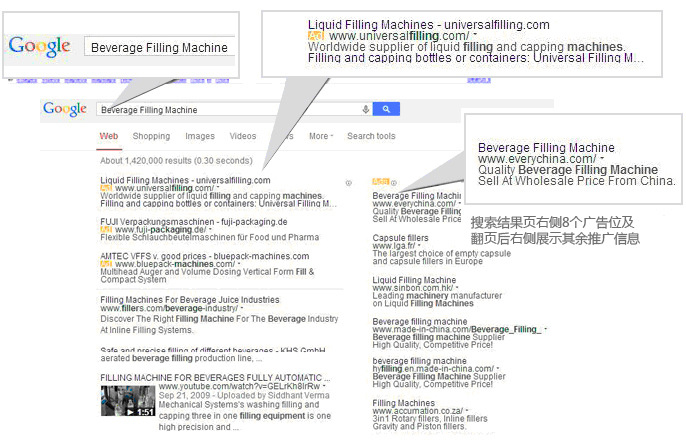Click the Google logo beside the search box
686x440 pixels.
64,108
